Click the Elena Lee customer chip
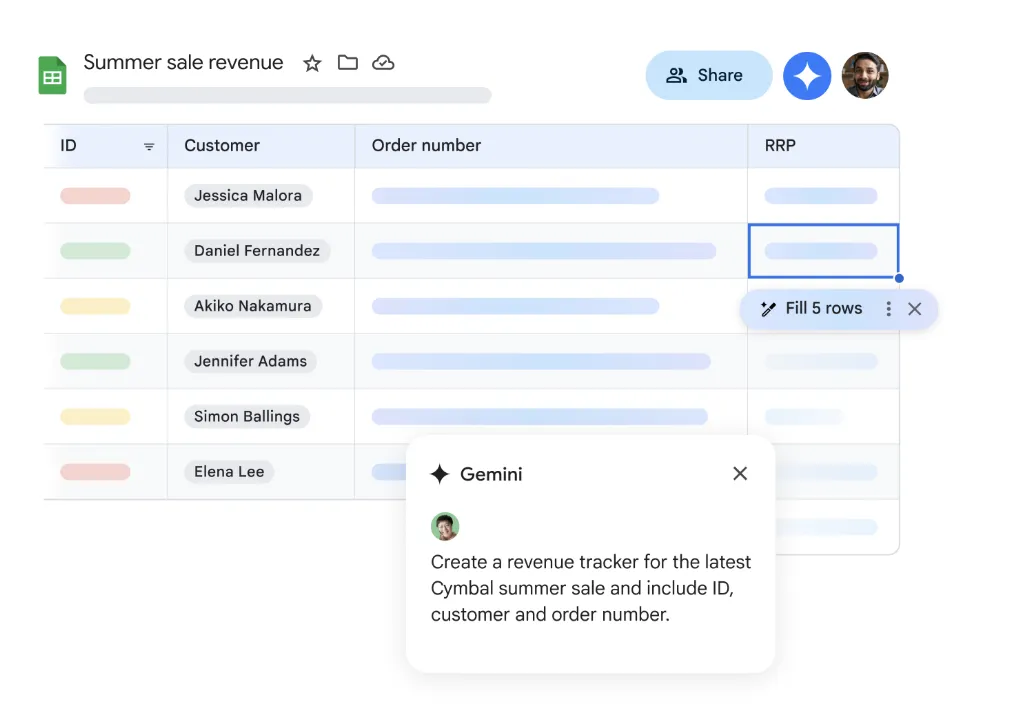The height and width of the screenshot is (724, 1034). pyautogui.click(x=229, y=471)
